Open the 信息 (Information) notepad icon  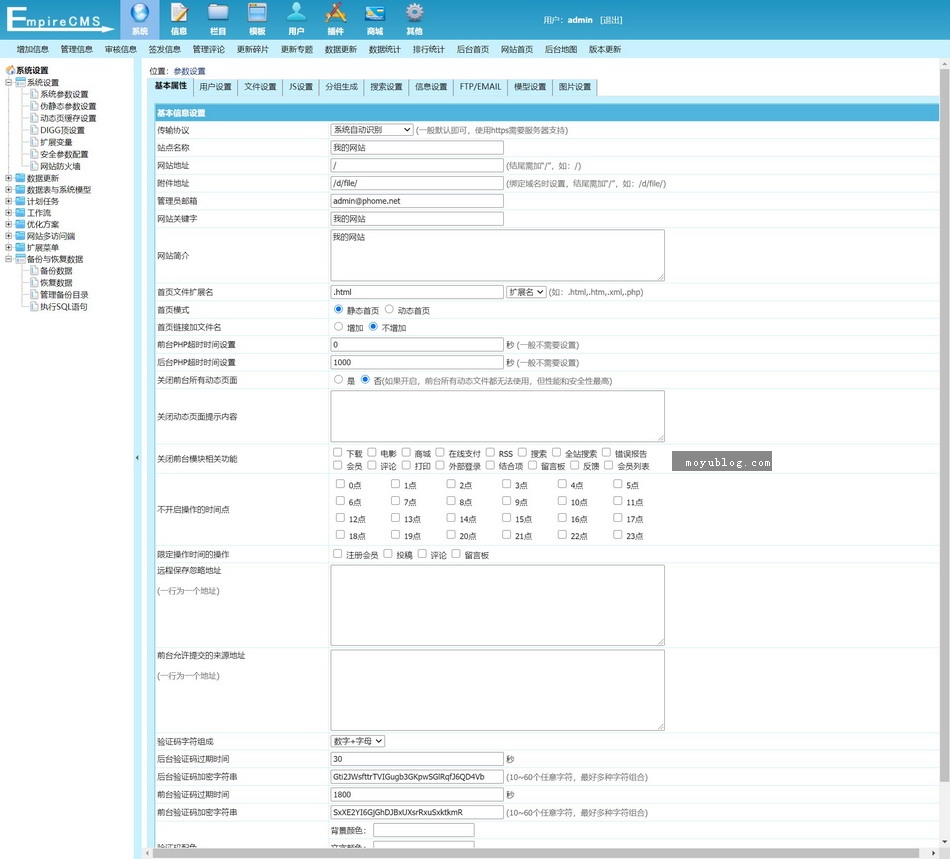click(179, 13)
